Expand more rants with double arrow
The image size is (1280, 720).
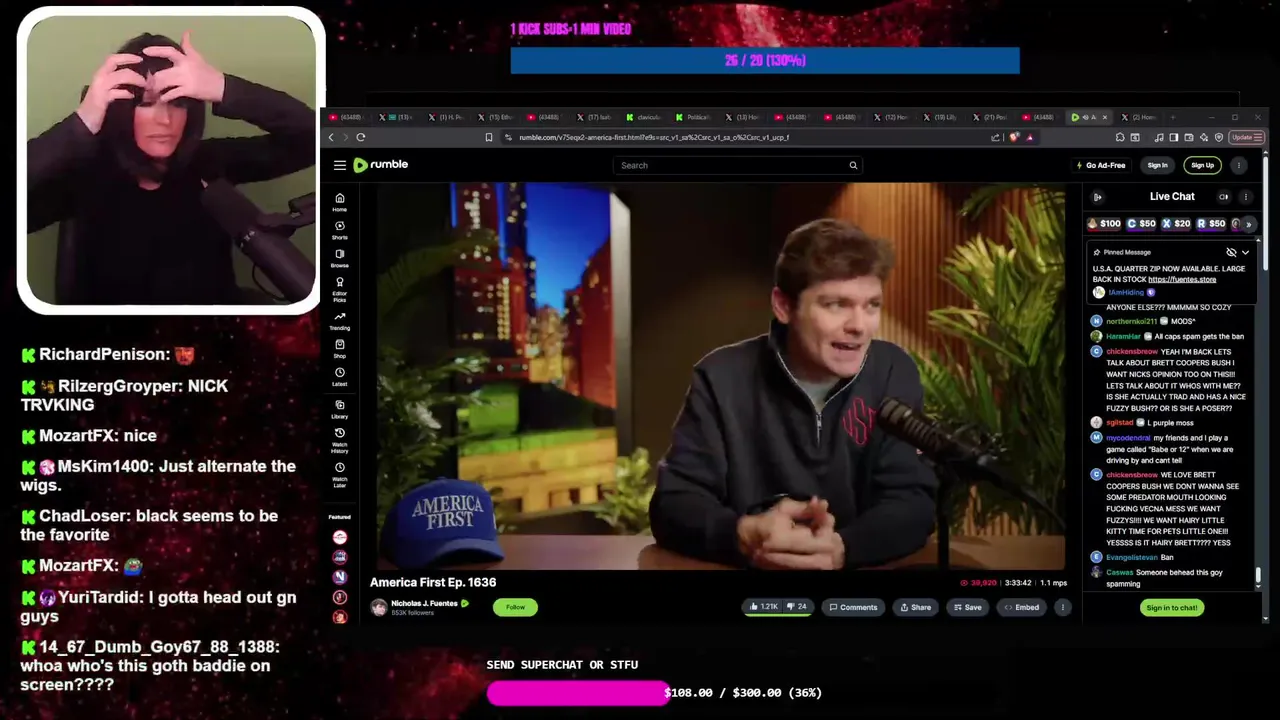click(x=1248, y=224)
